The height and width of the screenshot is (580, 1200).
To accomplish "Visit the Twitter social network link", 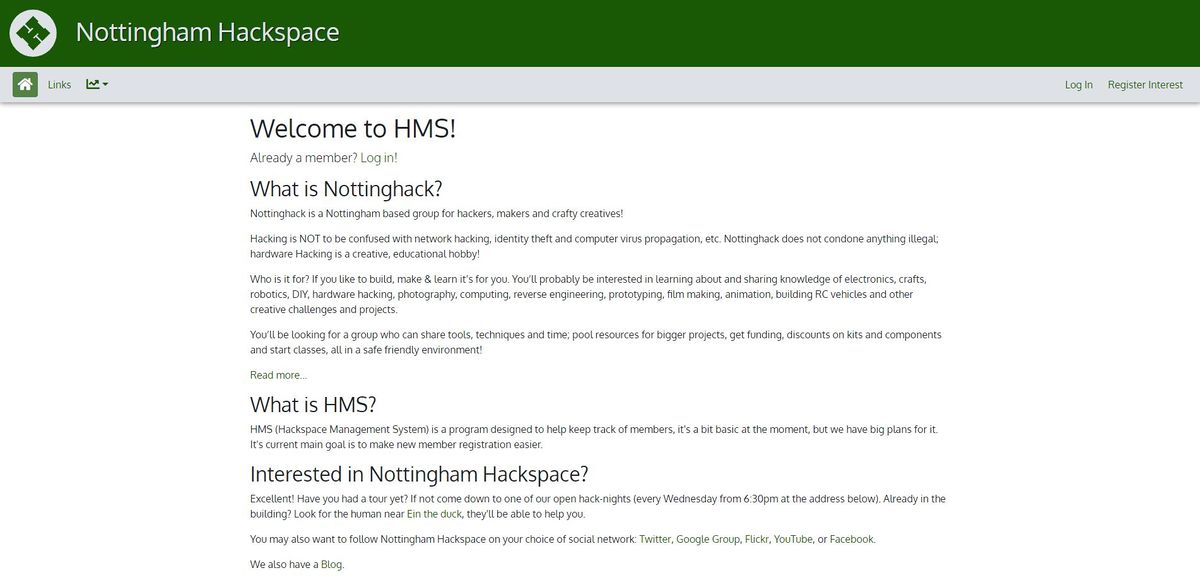I will tap(655, 538).
